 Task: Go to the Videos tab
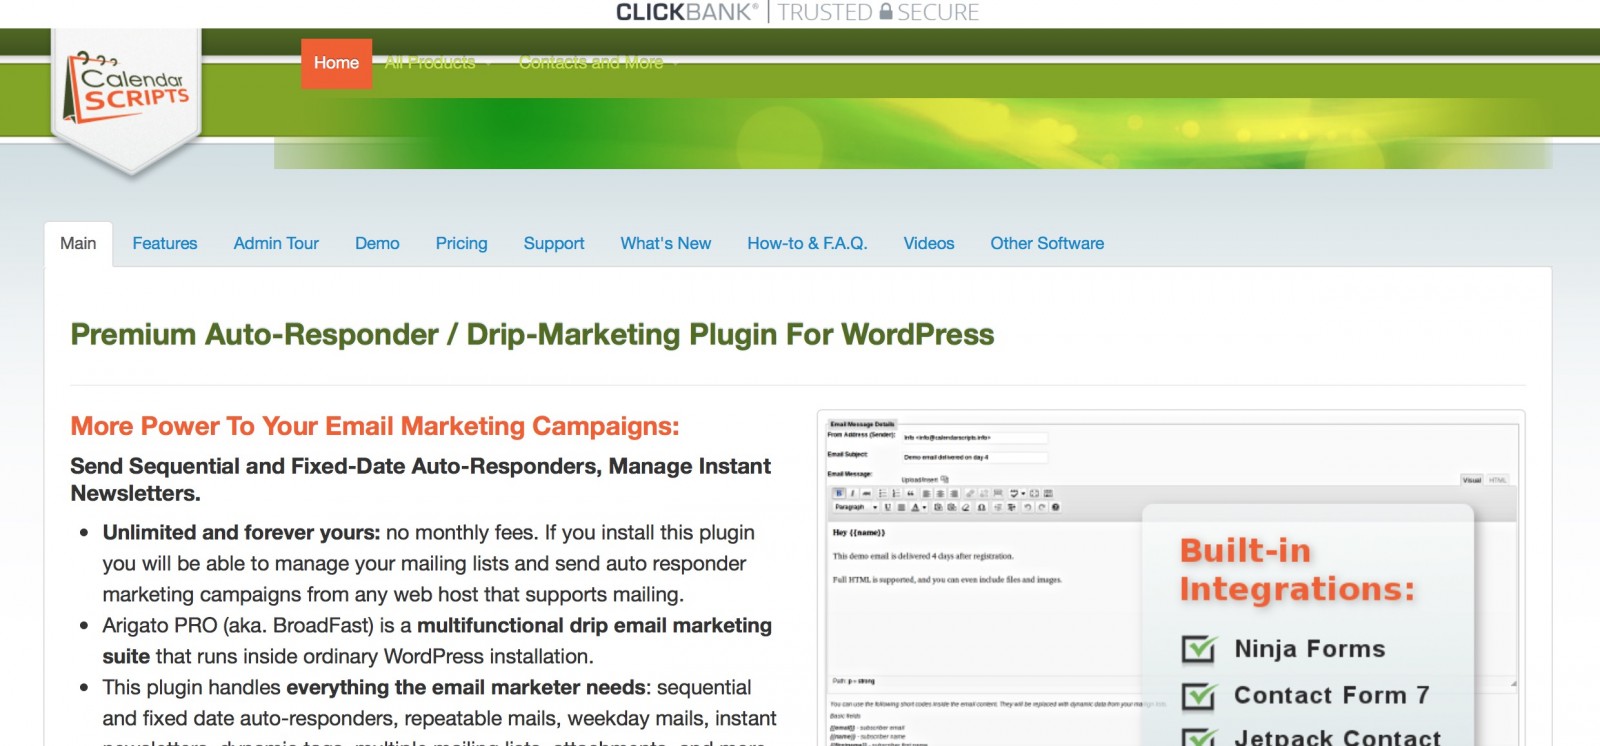pyautogui.click(x=929, y=243)
